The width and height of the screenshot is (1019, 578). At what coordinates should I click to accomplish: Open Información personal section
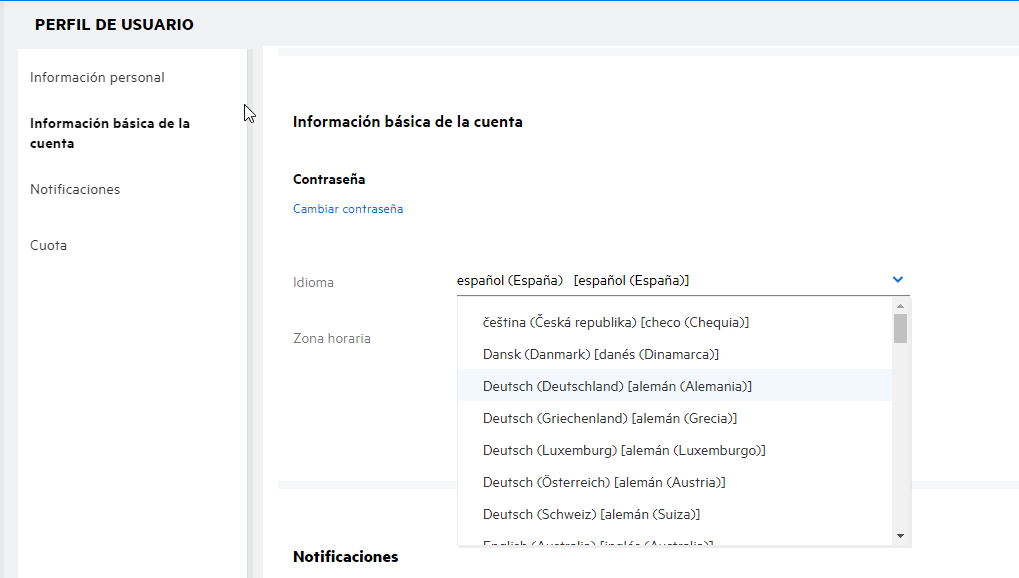(97, 77)
